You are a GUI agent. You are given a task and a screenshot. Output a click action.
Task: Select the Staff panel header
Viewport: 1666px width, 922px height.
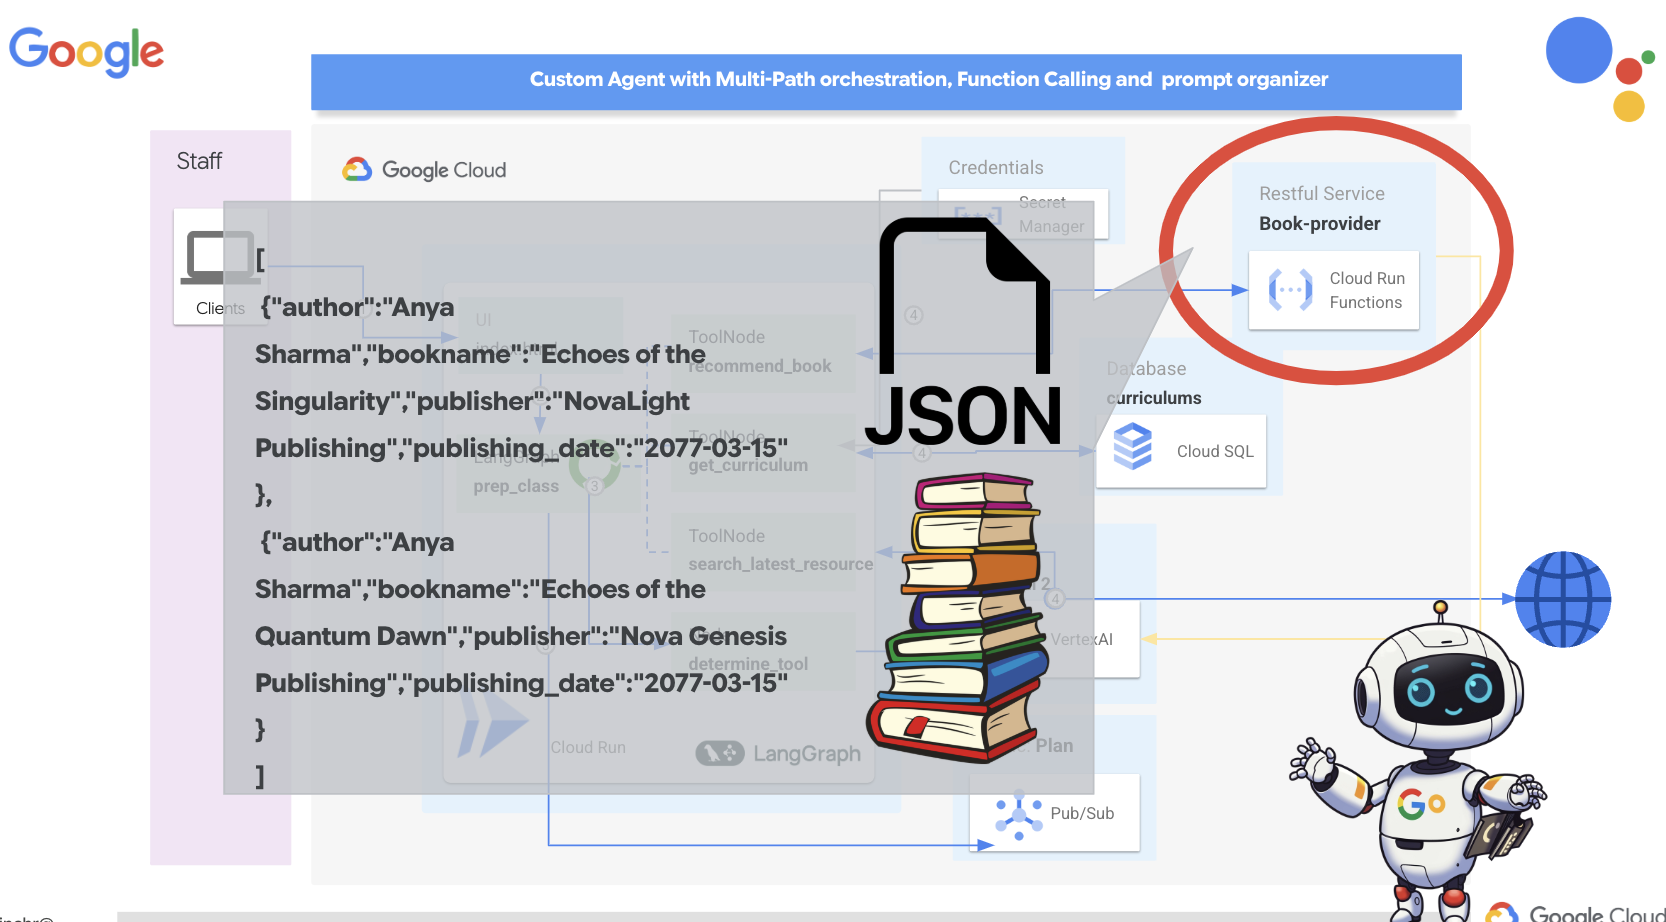coord(201,160)
